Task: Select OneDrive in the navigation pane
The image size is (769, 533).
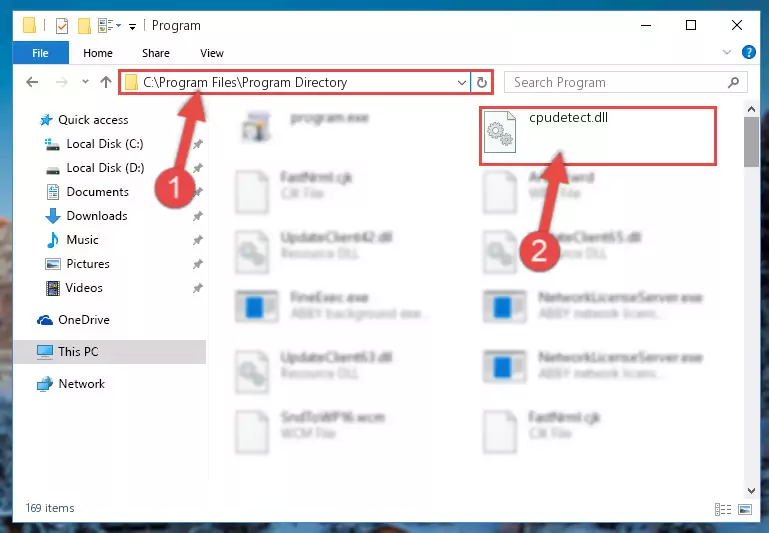Action: pos(84,320)
